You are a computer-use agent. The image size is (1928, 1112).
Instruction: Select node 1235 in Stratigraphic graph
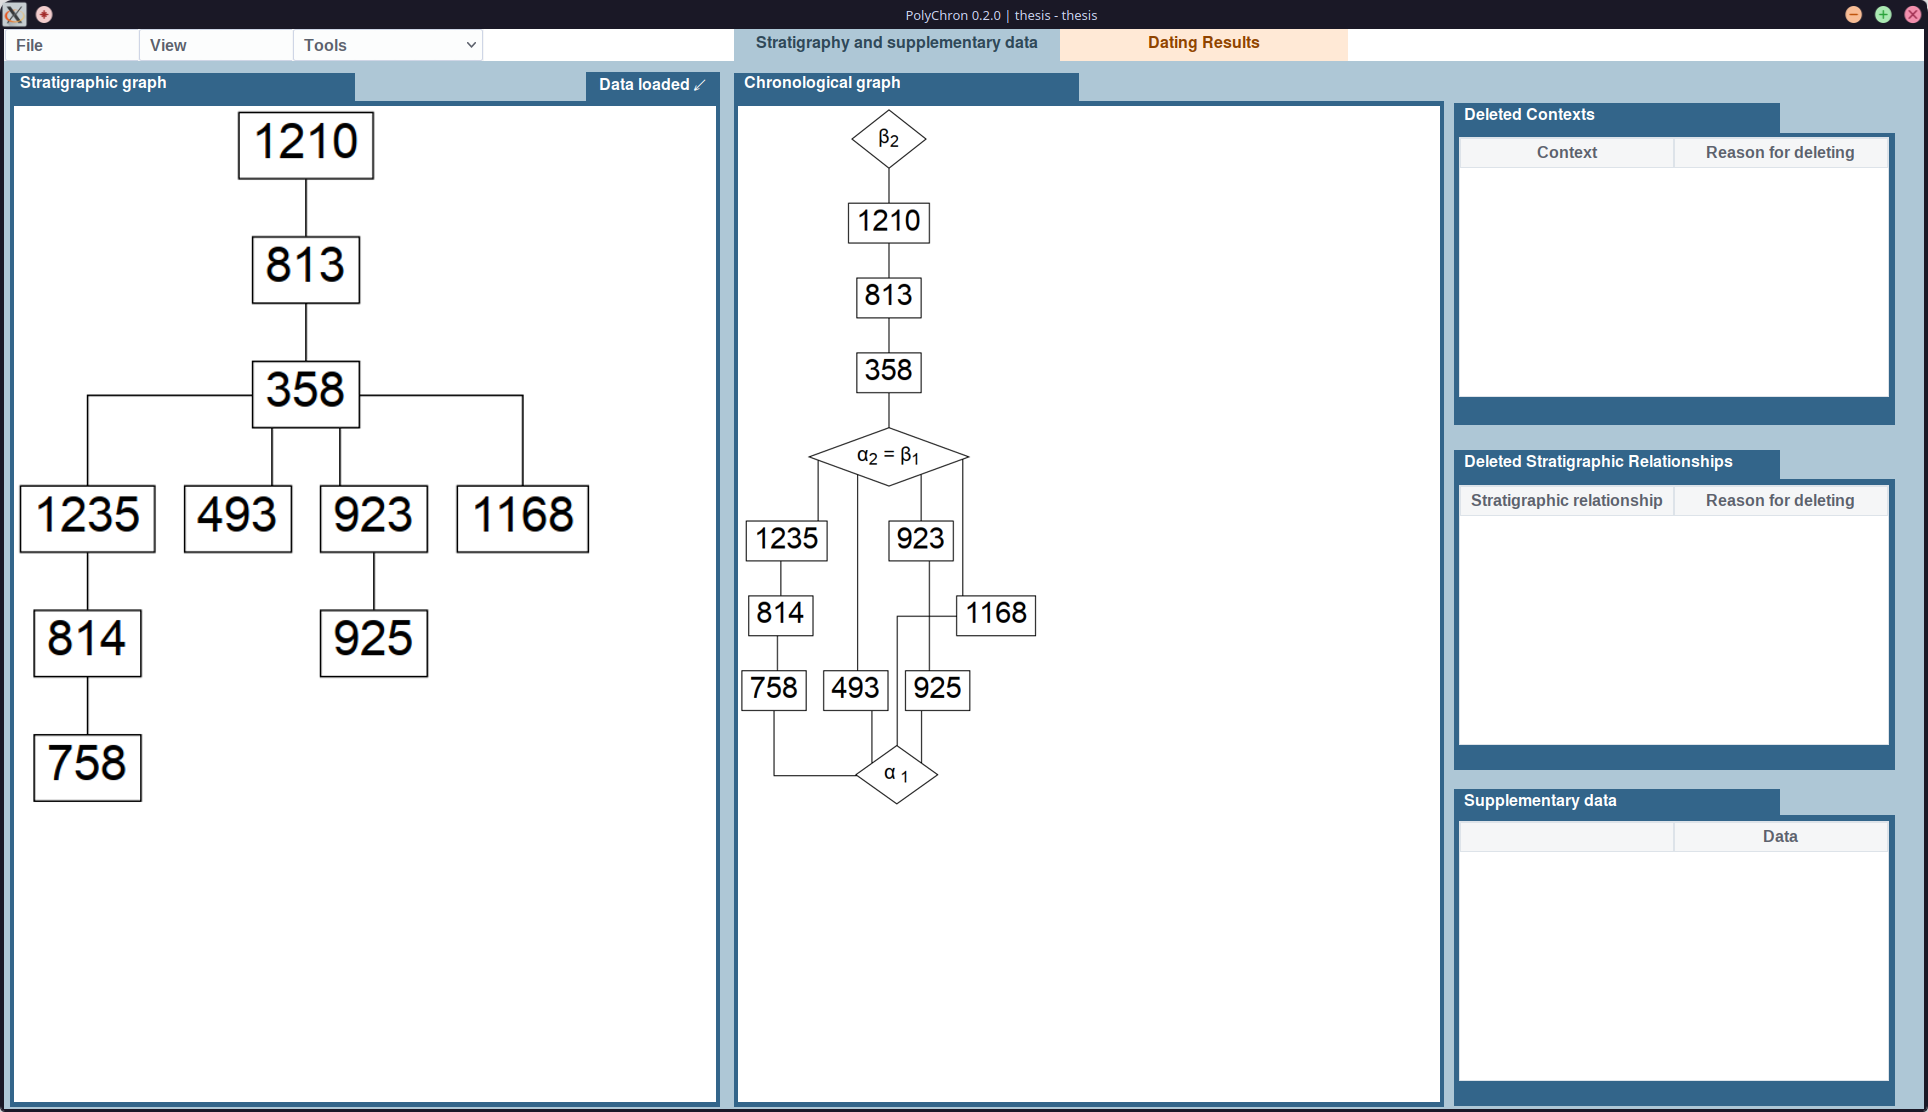coord(88,519)
